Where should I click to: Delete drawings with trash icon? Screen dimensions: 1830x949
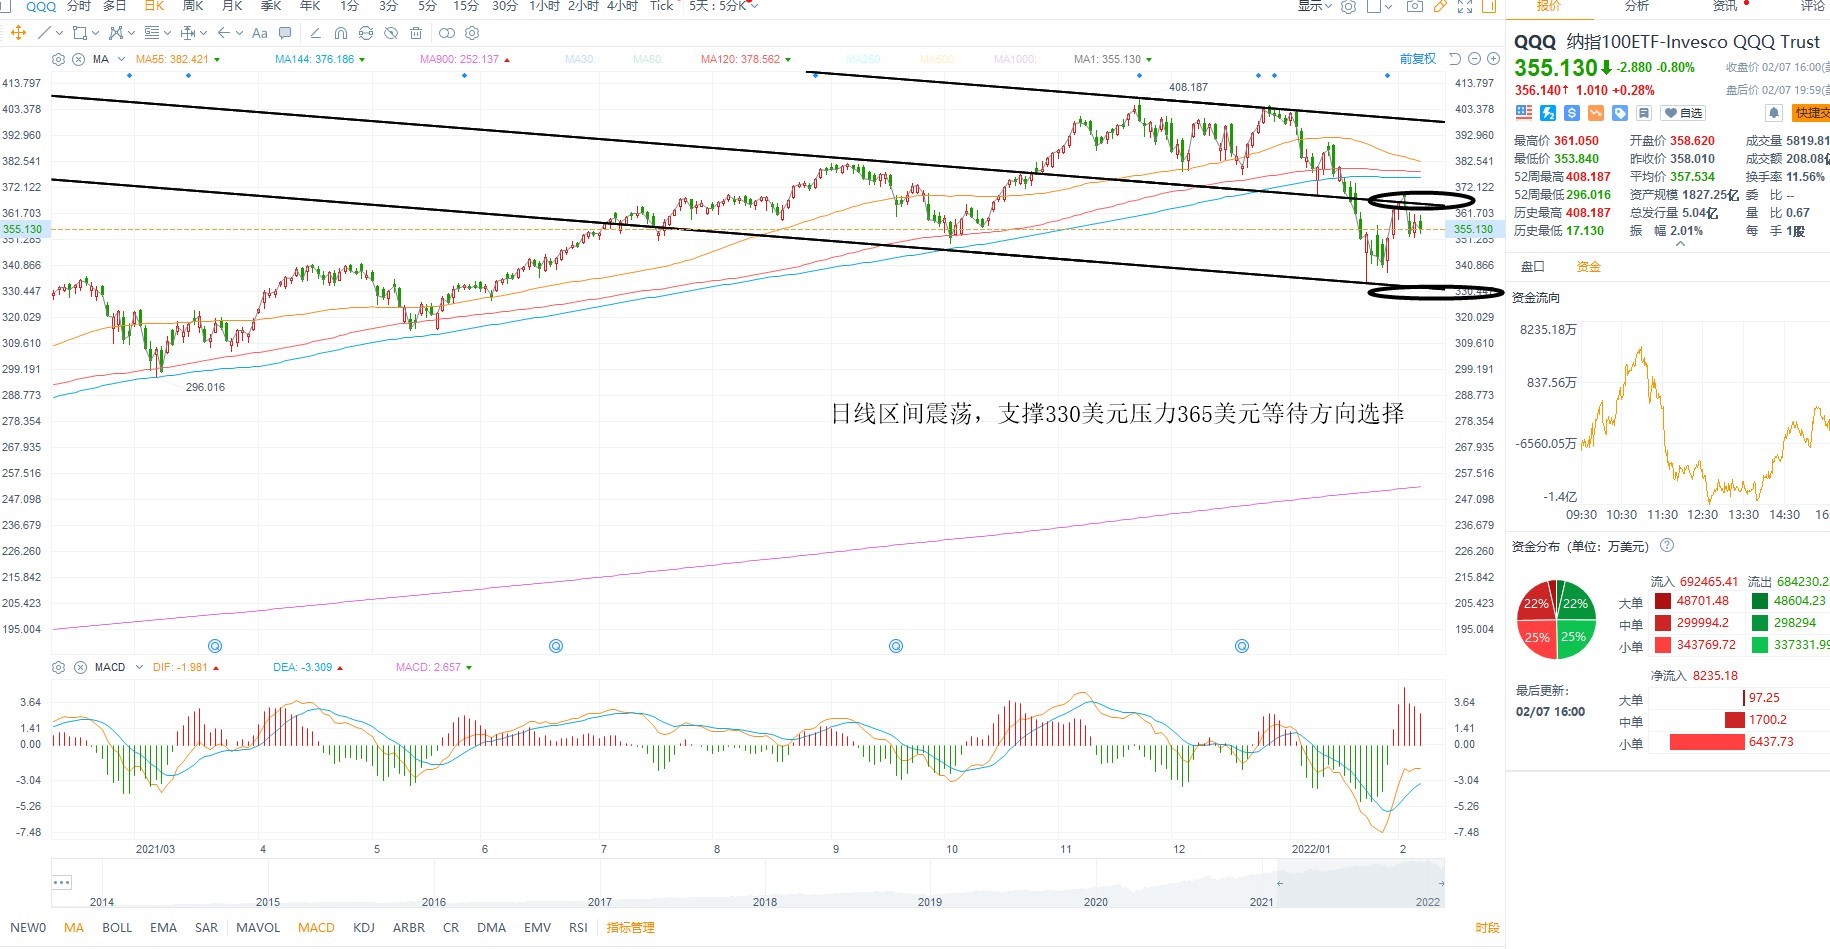(416, 33)
